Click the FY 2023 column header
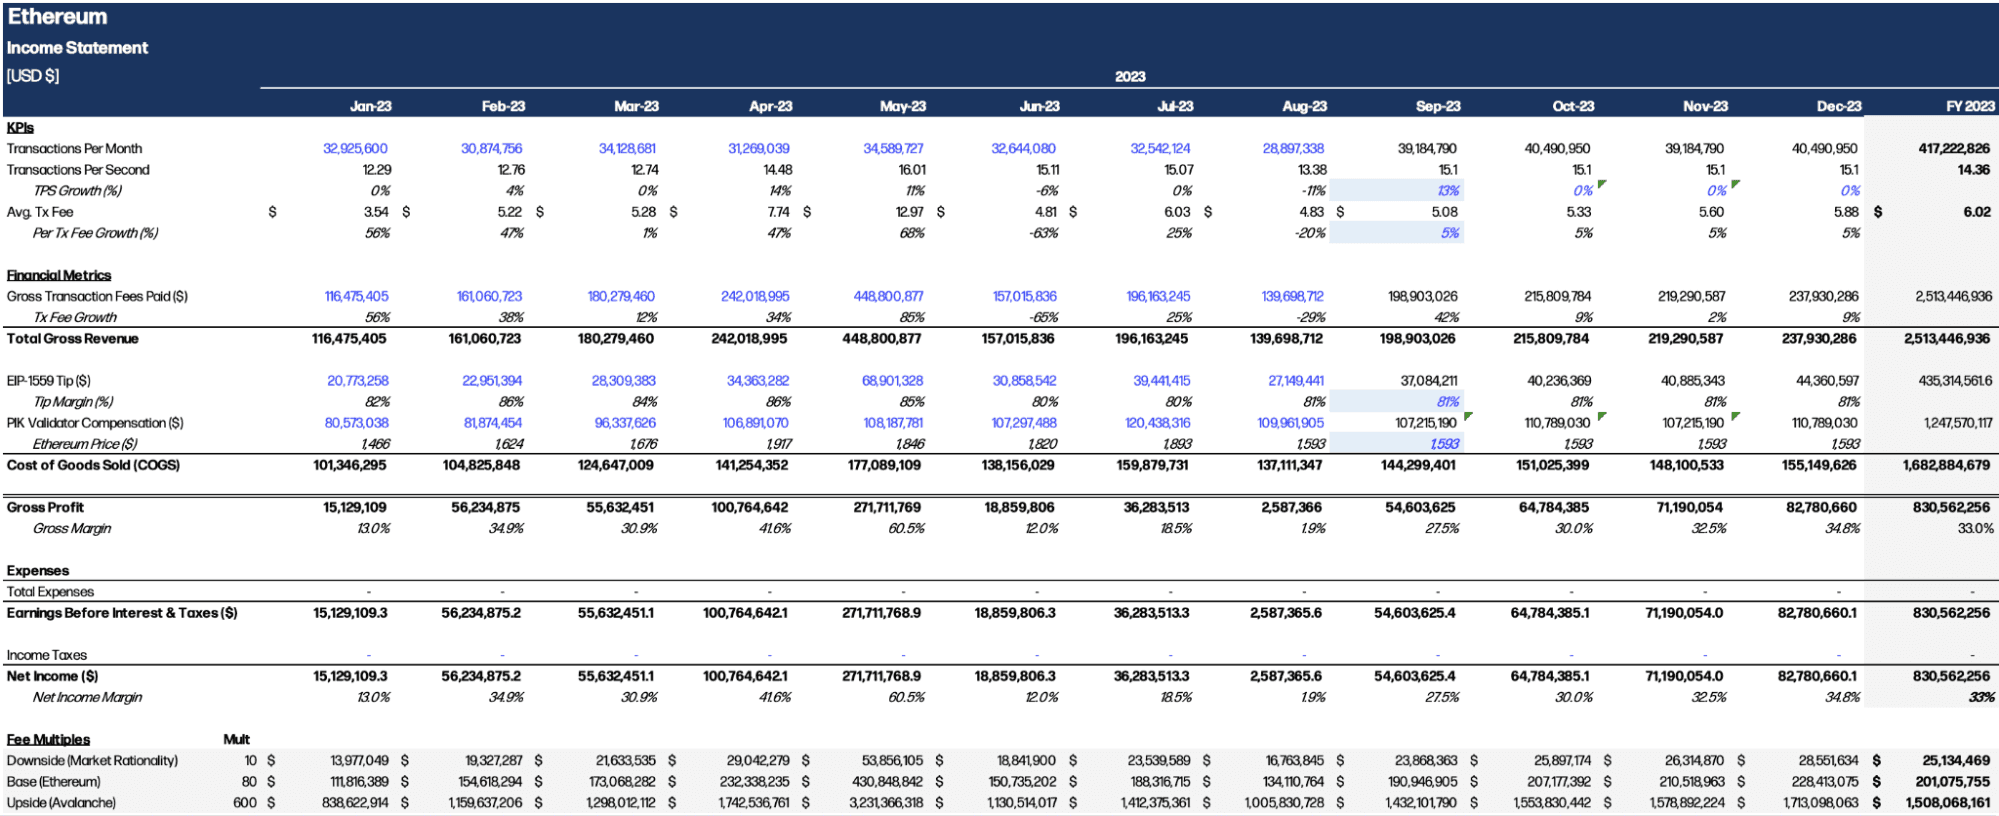 tap(1969, 106)
